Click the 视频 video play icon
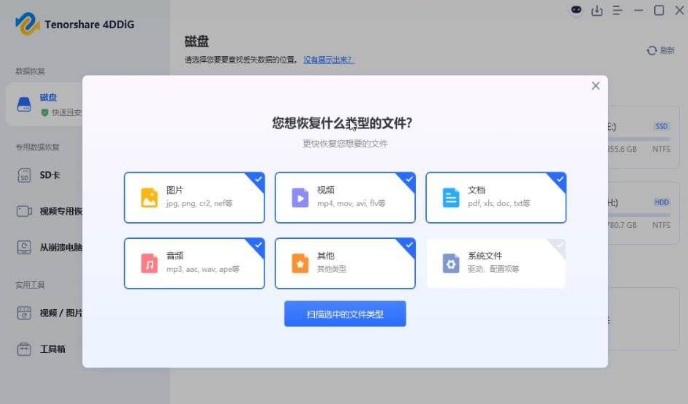The width and height of the screenshot is (688, 404). pyautogui.click(x=300, y=197)
